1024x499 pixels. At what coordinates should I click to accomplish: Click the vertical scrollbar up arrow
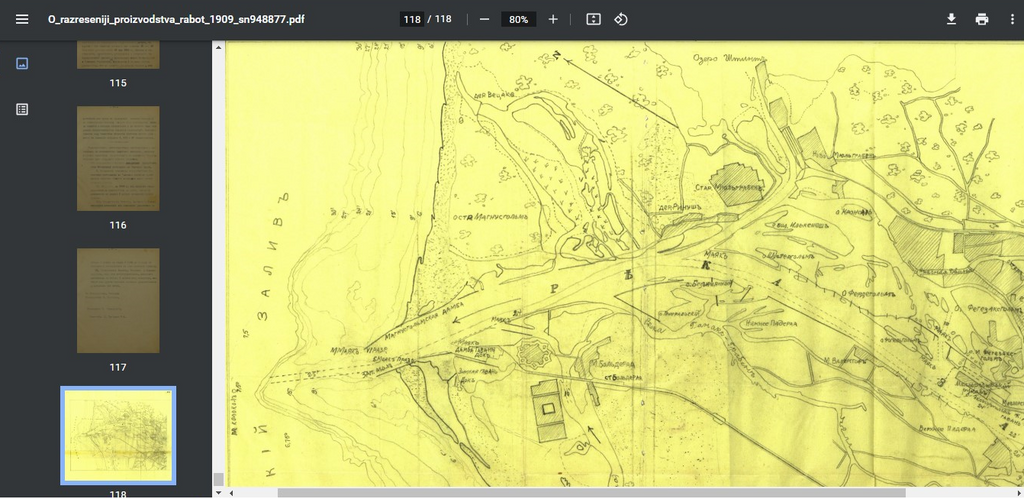[x=219, y=47]
